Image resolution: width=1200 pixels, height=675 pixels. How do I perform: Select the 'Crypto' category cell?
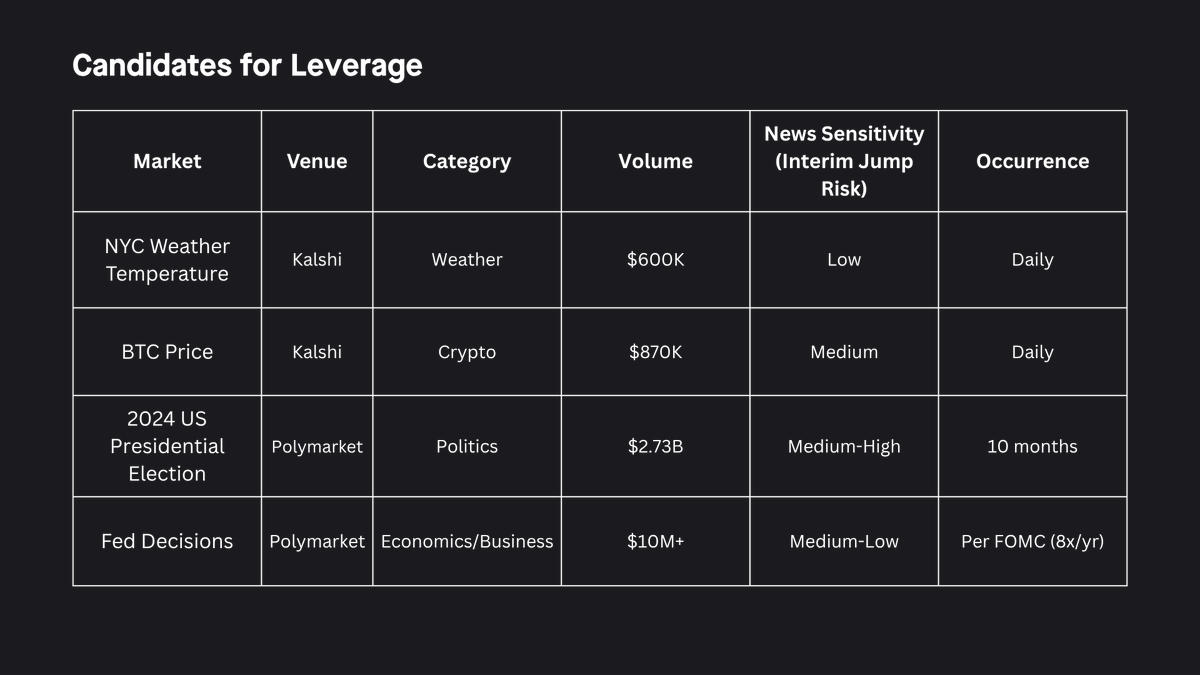467,352
